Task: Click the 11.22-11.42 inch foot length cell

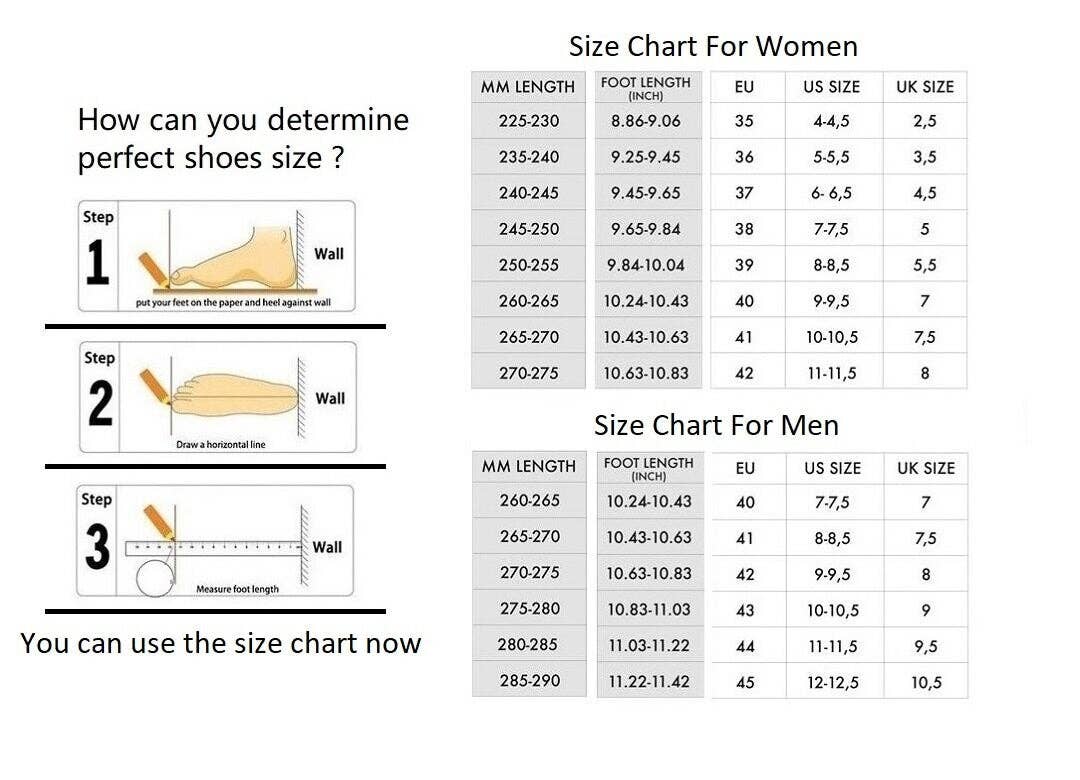Action: pos(649,681)
